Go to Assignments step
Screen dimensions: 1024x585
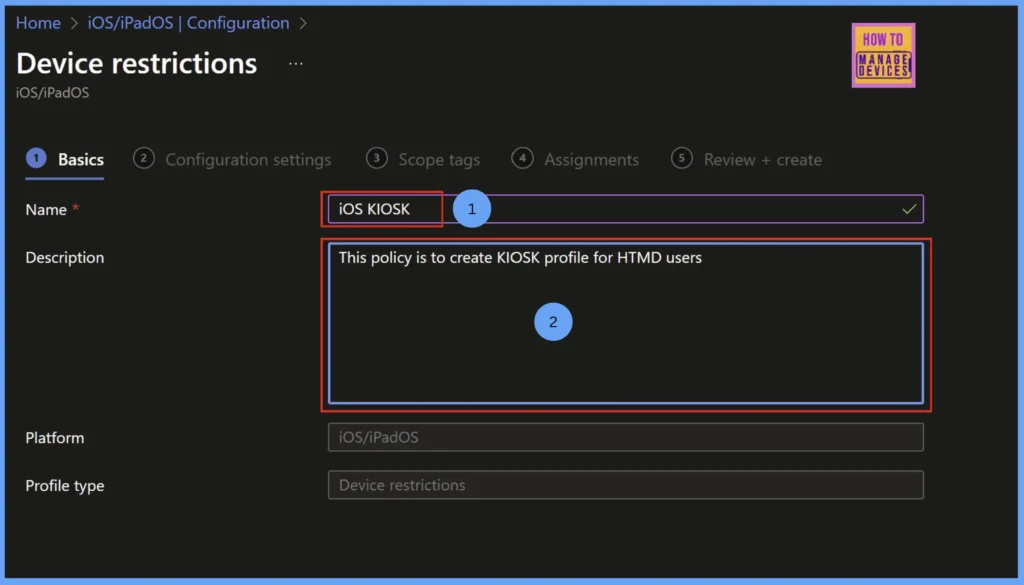coord(575,159)
